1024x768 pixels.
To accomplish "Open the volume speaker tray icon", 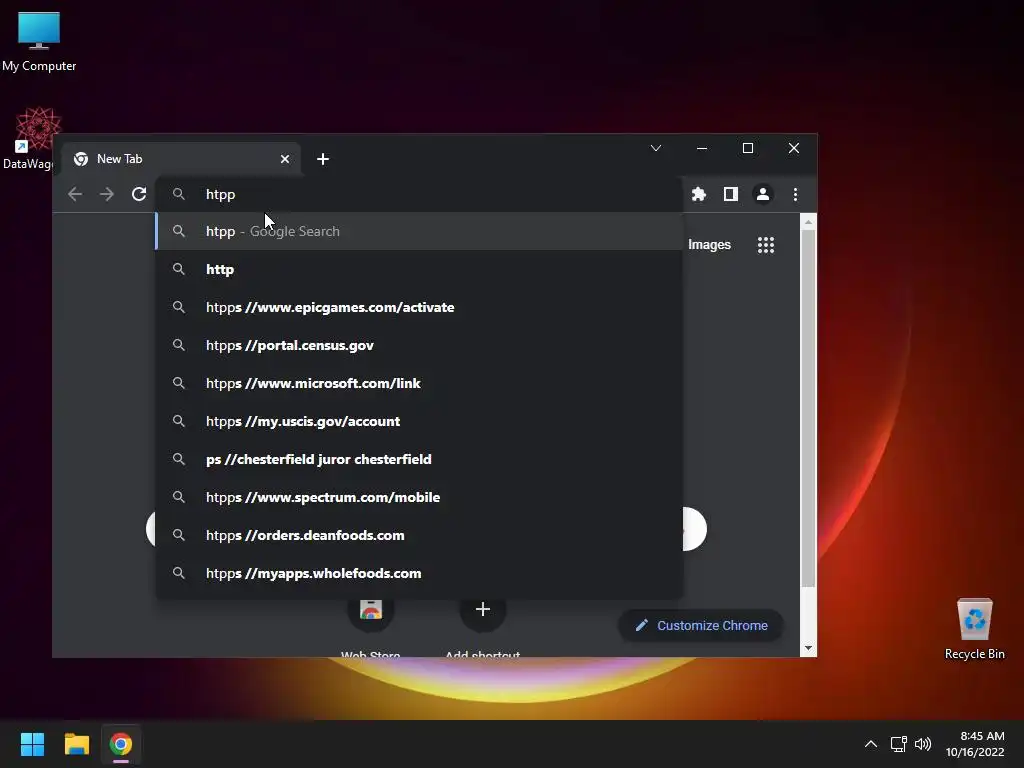I will coord(923,744).
